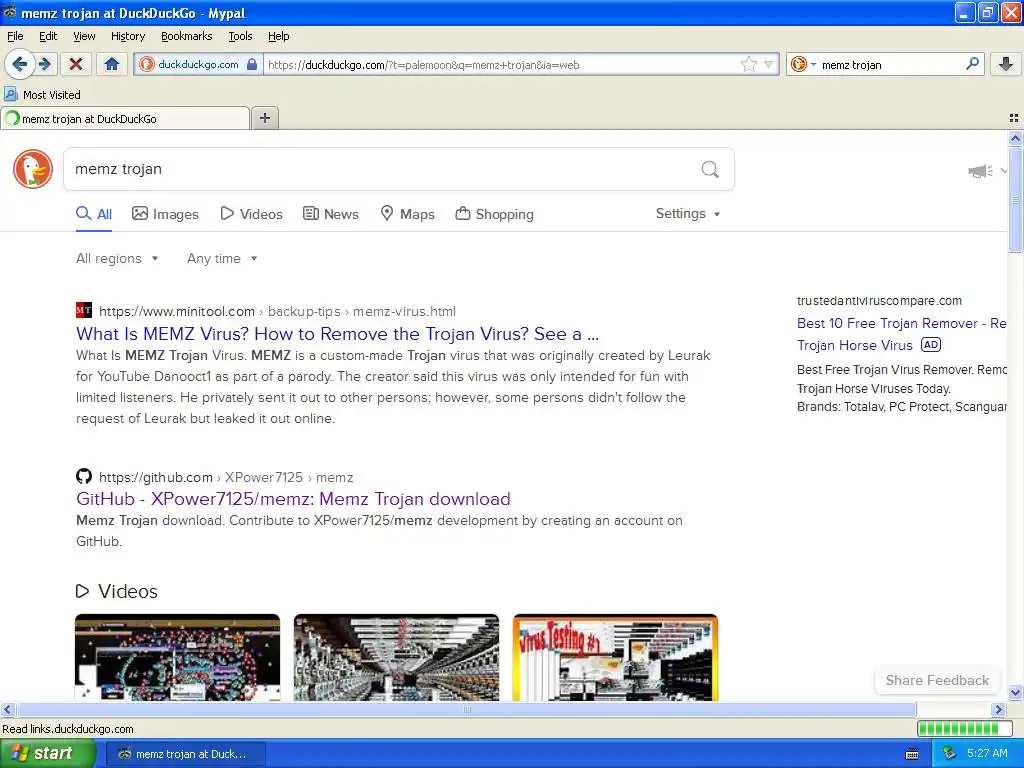The image size is (1024, 768).
Task: Click the minitool.com MT favicon
Action: (x=84, y=310)
